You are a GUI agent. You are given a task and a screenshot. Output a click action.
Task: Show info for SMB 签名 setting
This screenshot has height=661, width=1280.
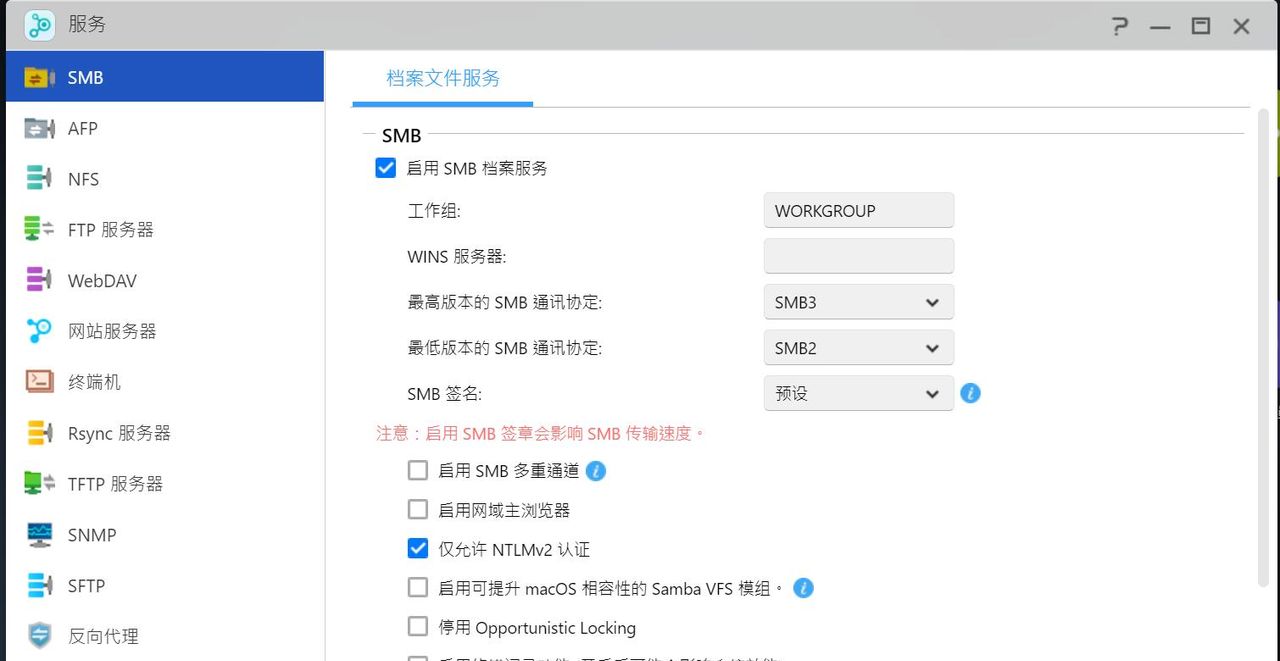tap(970, 393)
